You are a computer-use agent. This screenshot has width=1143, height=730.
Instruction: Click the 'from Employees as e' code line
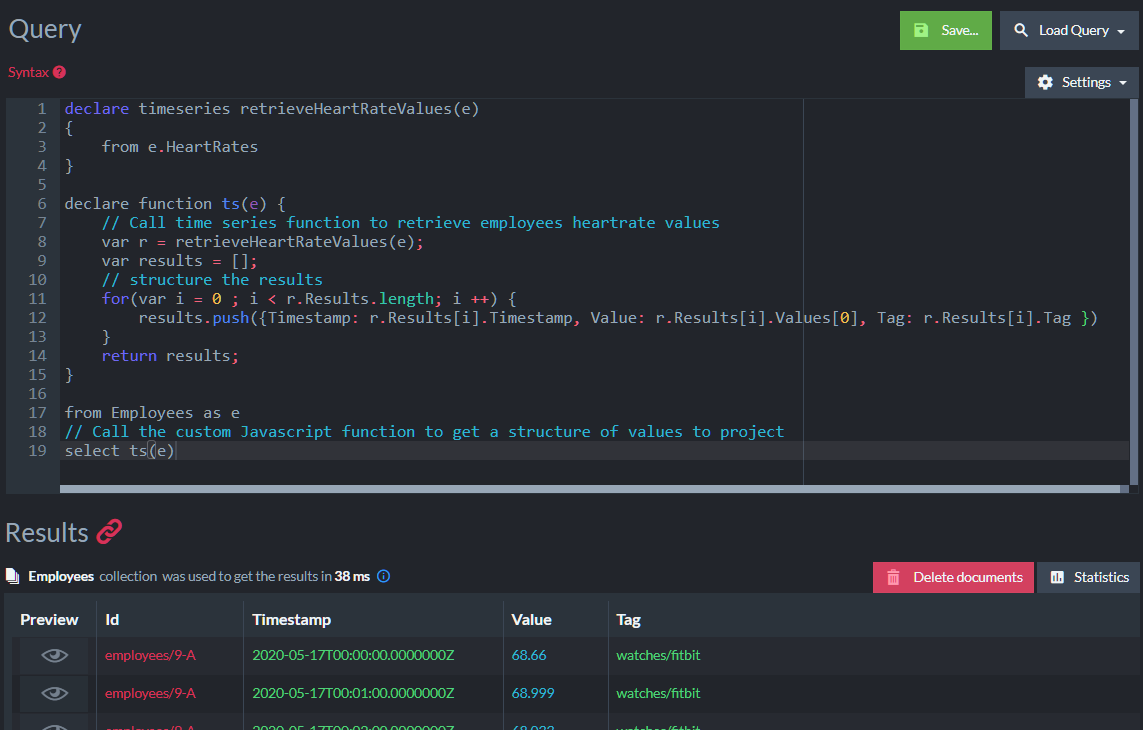pyautogui.click(x=152, y=413)
